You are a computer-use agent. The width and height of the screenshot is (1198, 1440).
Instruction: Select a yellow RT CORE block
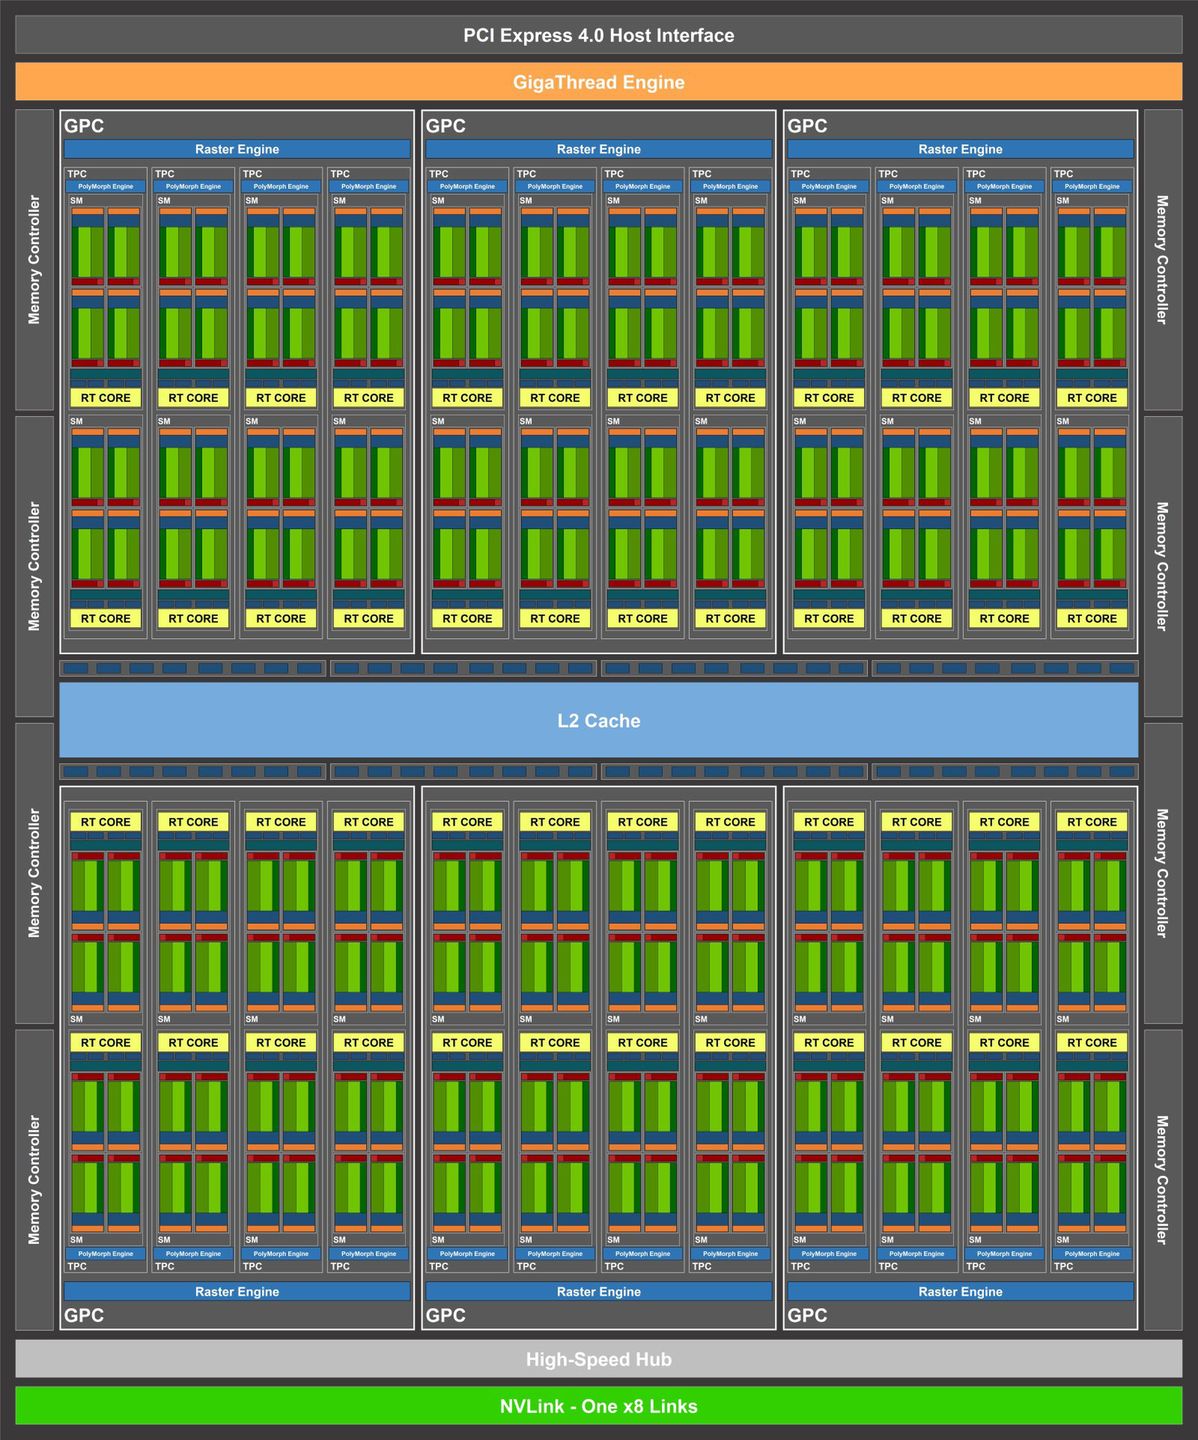[x=104, y=397]
